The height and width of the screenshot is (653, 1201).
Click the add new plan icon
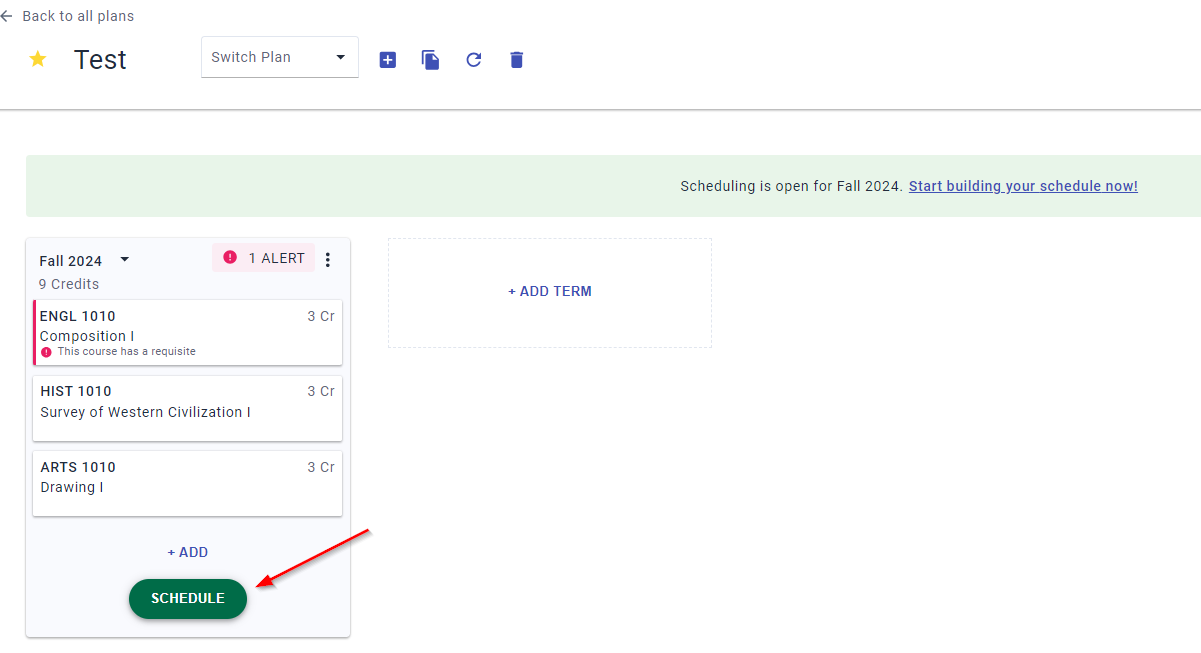coord(388,60)
